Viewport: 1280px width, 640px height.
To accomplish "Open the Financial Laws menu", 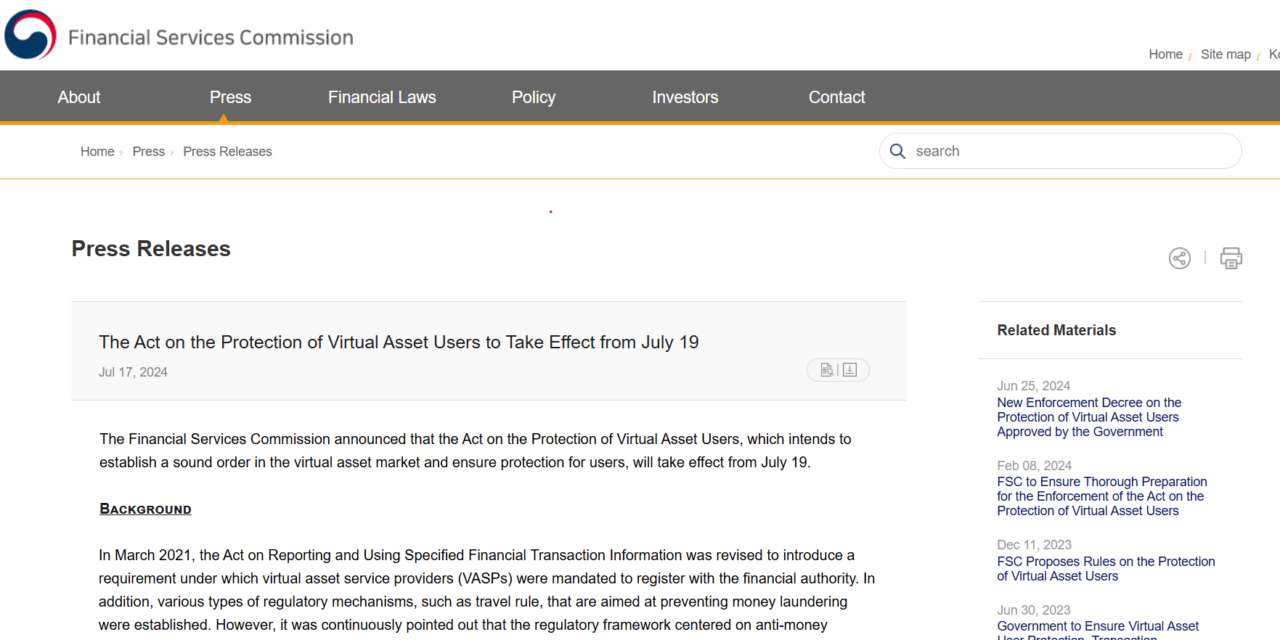I will (x=382, y=97).
